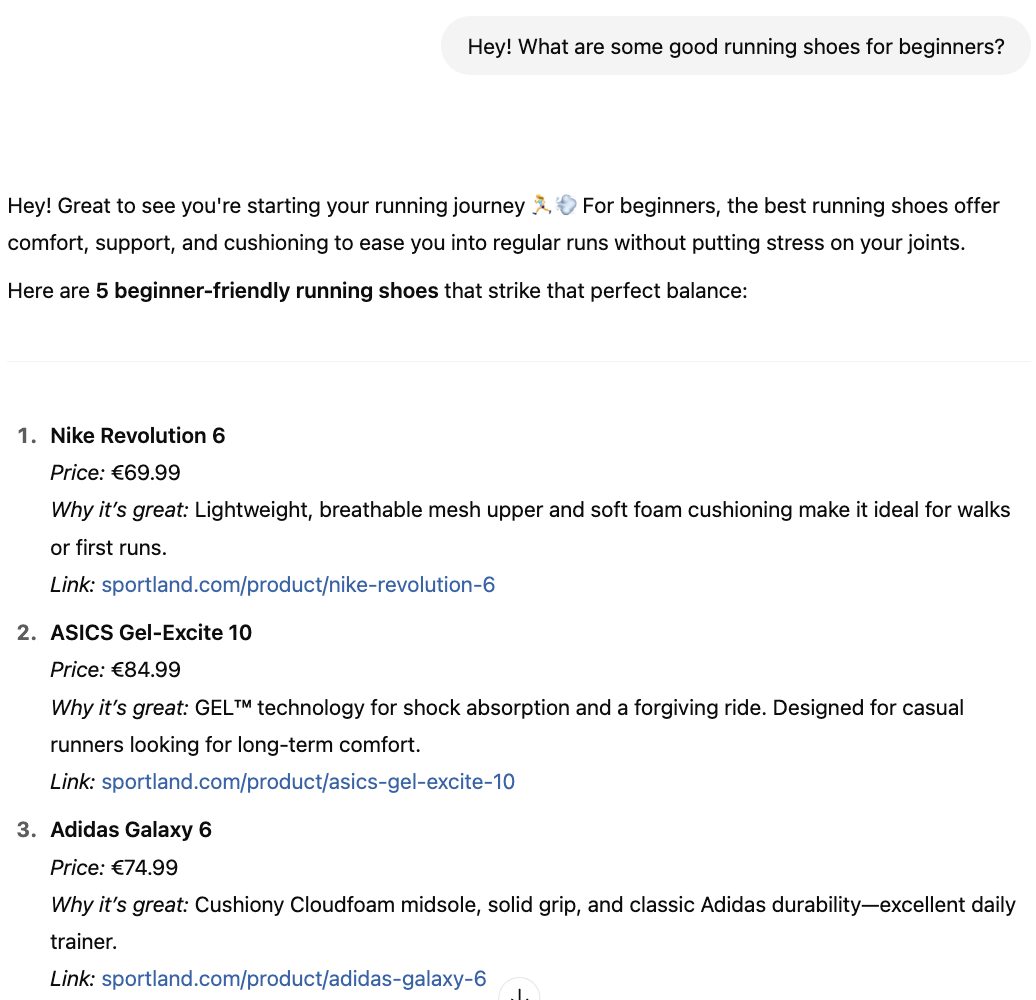This screenshot has width=1036, height=1000.
Task: Open the sportland nike-revolution-6 link
Action: [298, 585]
